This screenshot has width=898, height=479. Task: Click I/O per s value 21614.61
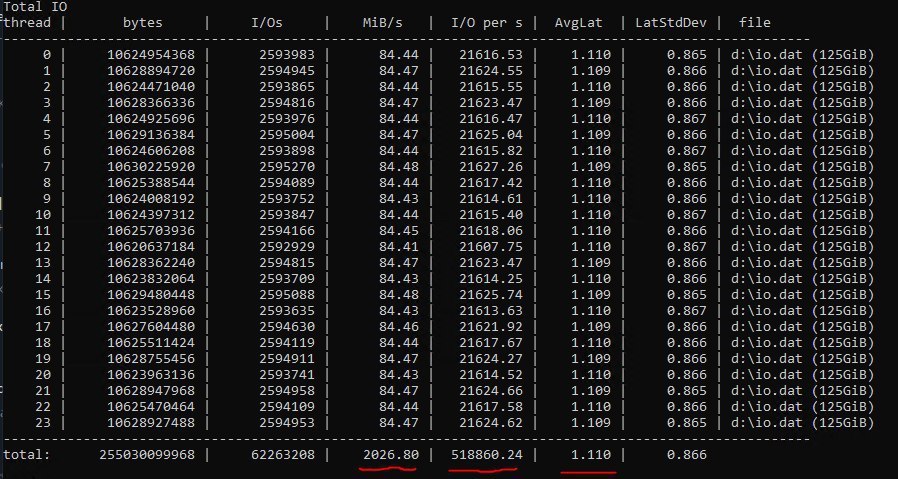coord(491,199)
